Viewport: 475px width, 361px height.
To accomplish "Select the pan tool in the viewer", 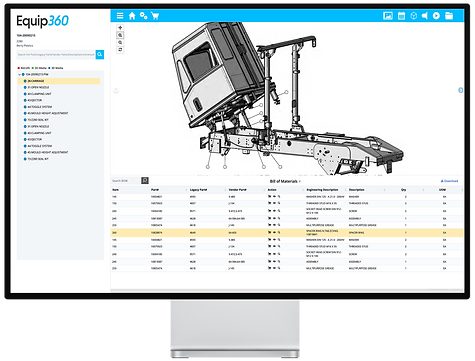I will pyautogui.click(x=120, y=28).
